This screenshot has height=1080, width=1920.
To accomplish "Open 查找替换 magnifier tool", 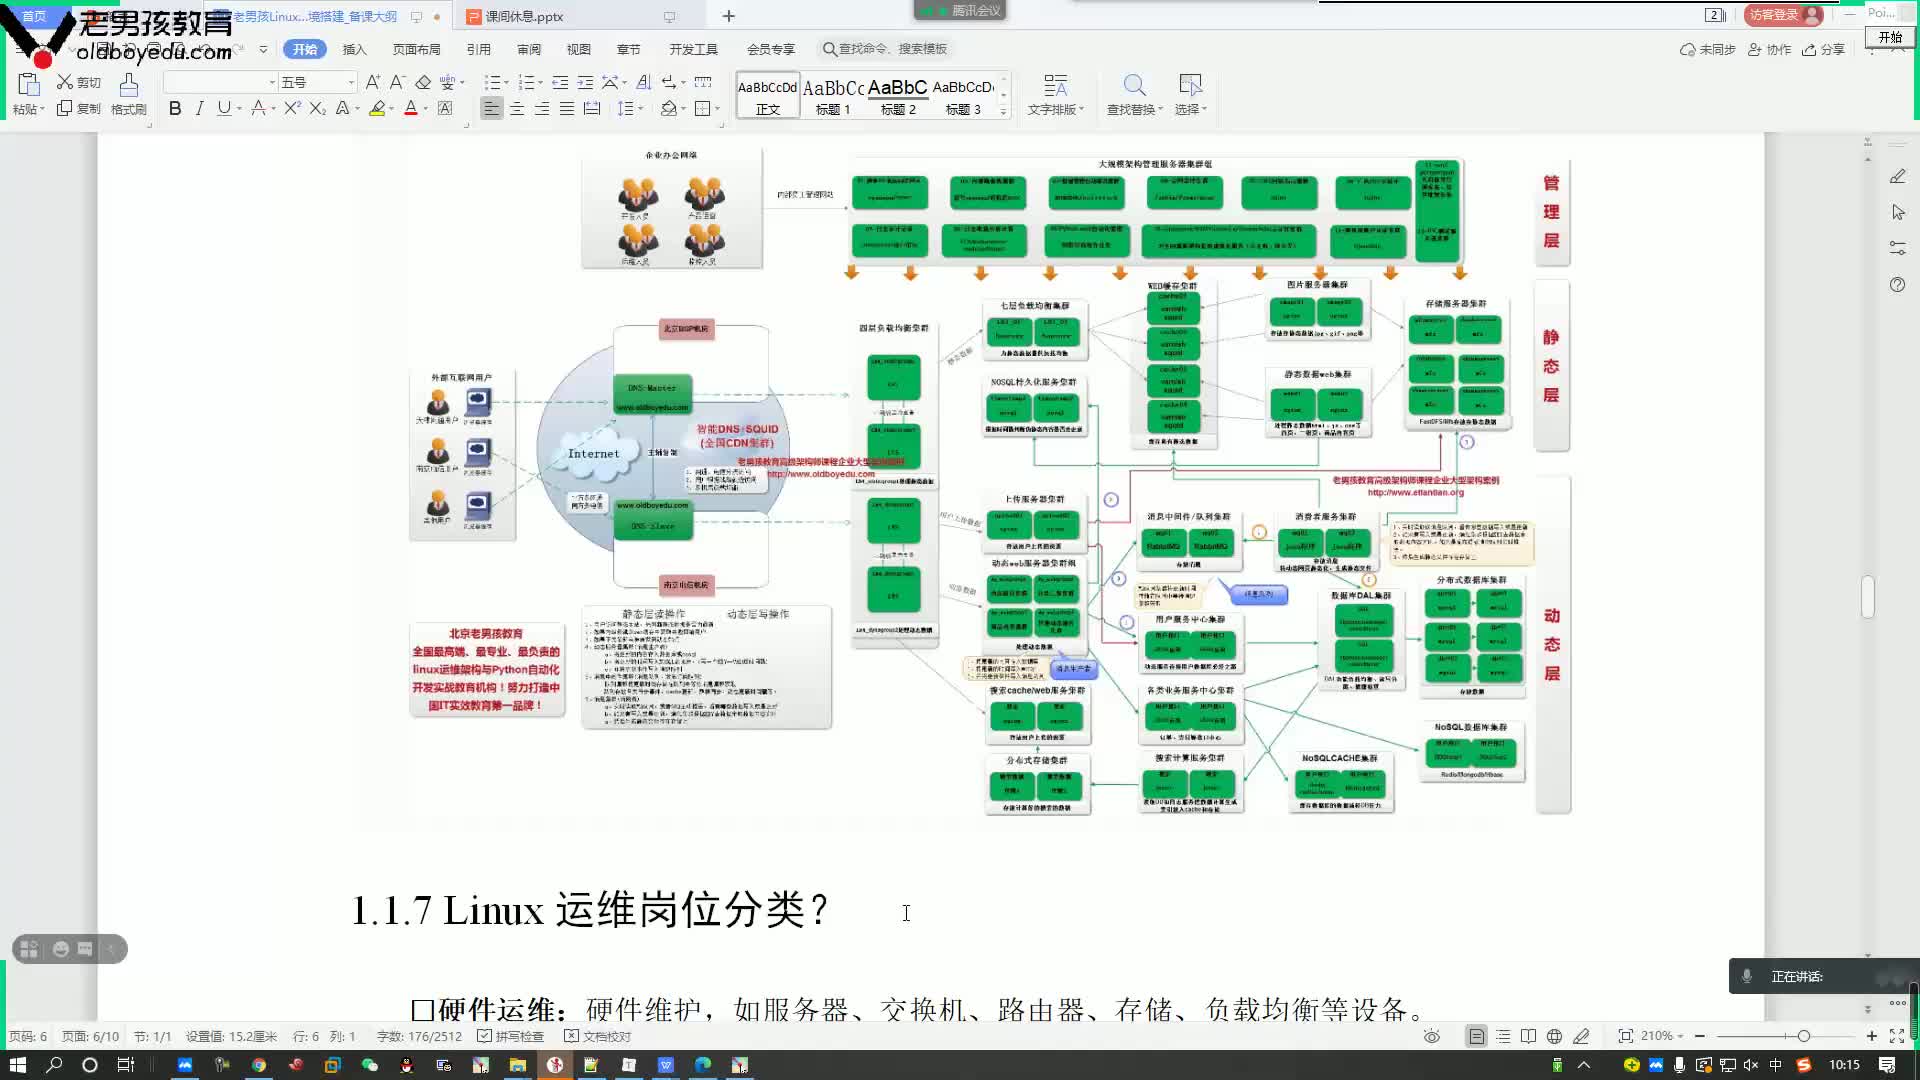I will tap(1134, 95).
